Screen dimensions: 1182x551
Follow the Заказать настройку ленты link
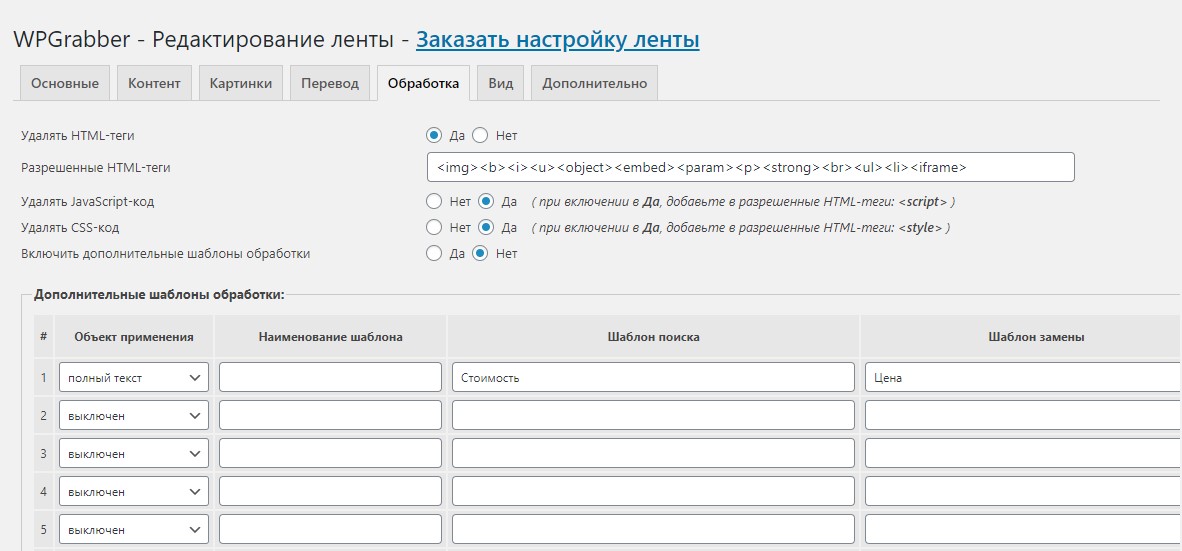tap(558, 39)
